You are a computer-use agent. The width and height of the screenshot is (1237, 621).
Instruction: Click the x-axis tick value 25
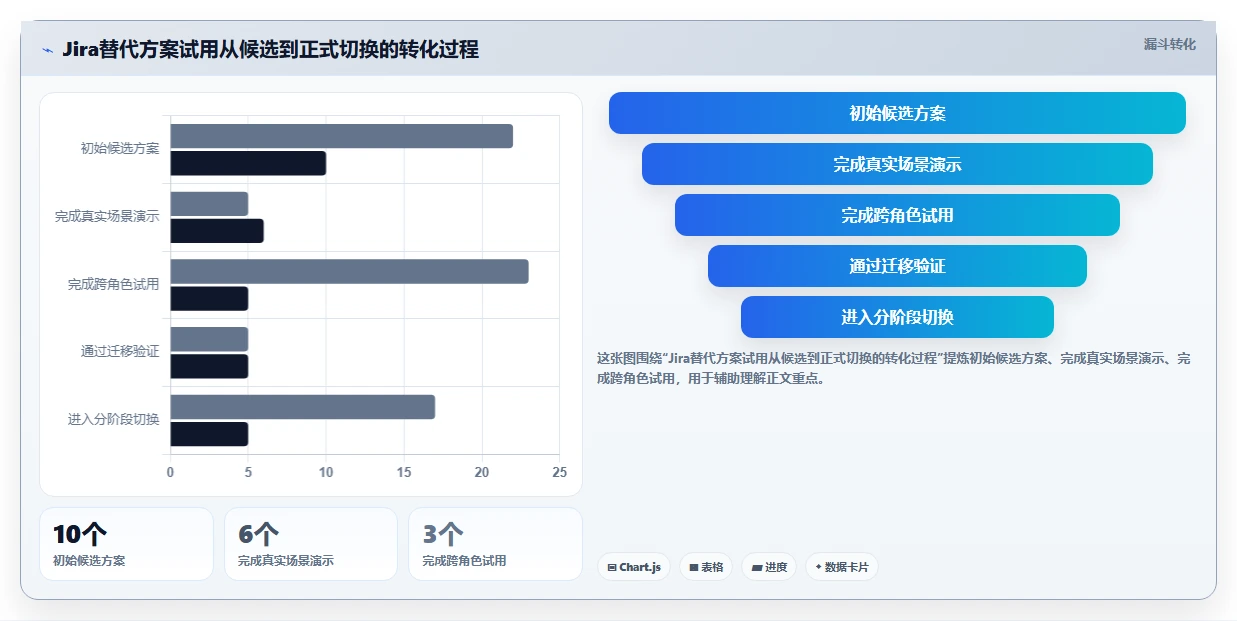(560, 472)
